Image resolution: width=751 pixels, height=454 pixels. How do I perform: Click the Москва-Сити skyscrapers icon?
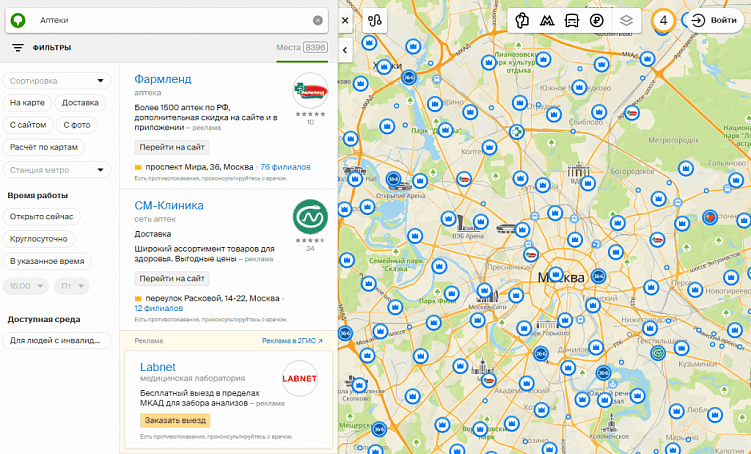(489, 297)
